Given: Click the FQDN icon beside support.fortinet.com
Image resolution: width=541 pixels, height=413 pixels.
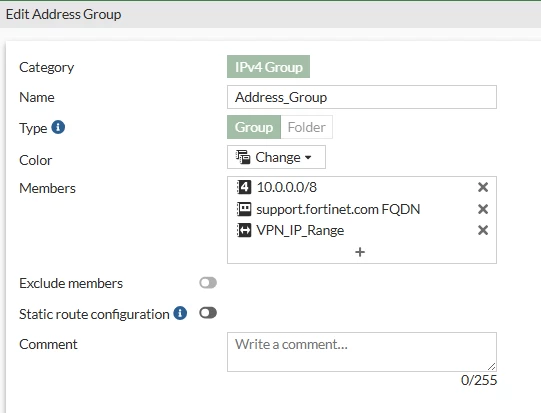Looking at the screenshot, I should [x=244, y=209].
